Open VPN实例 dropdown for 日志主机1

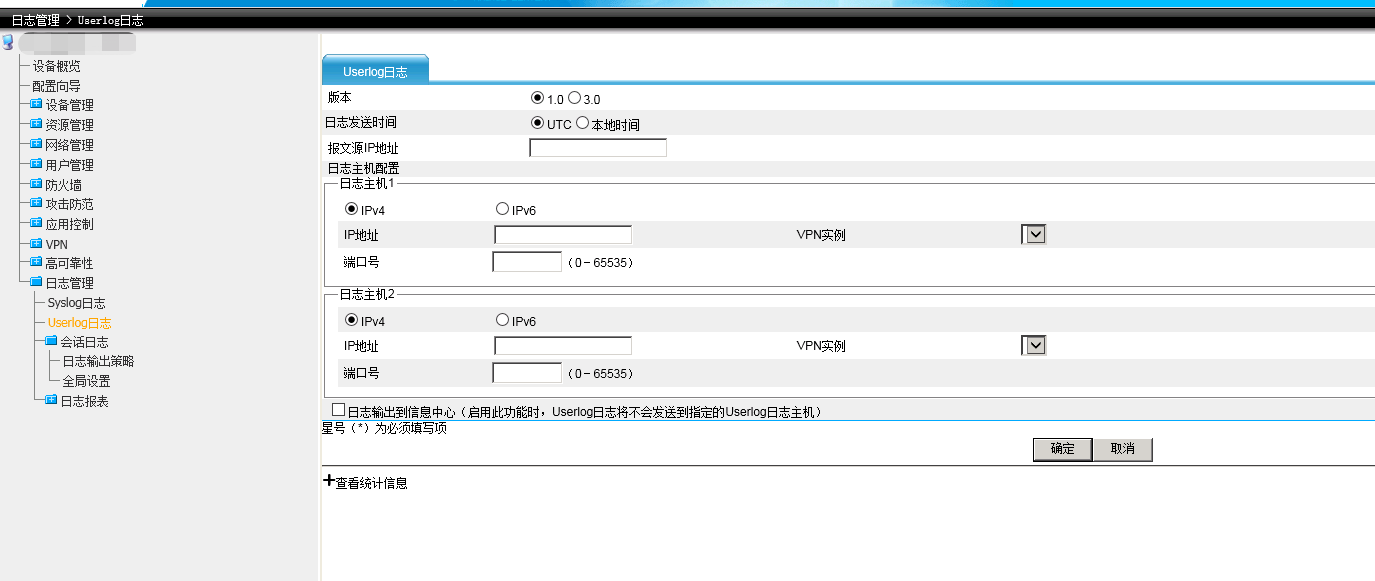tap(1033, 234)
